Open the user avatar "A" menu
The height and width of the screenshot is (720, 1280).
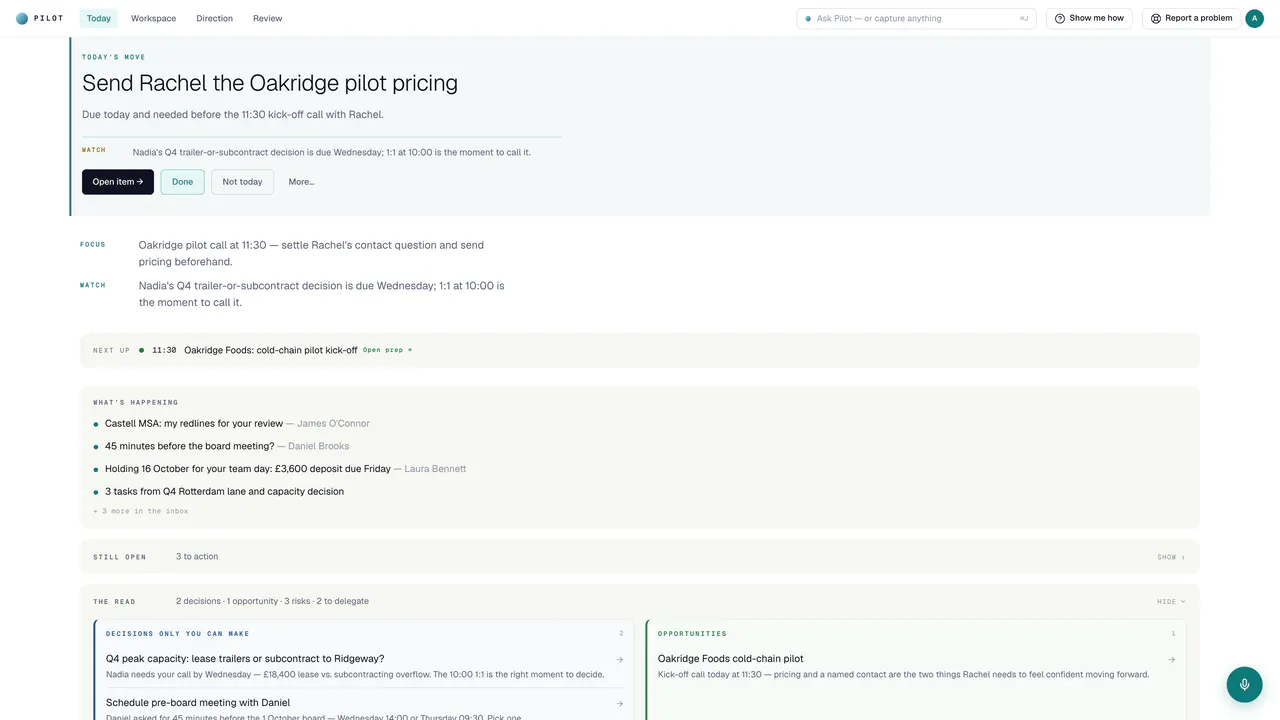(1254, 18)
